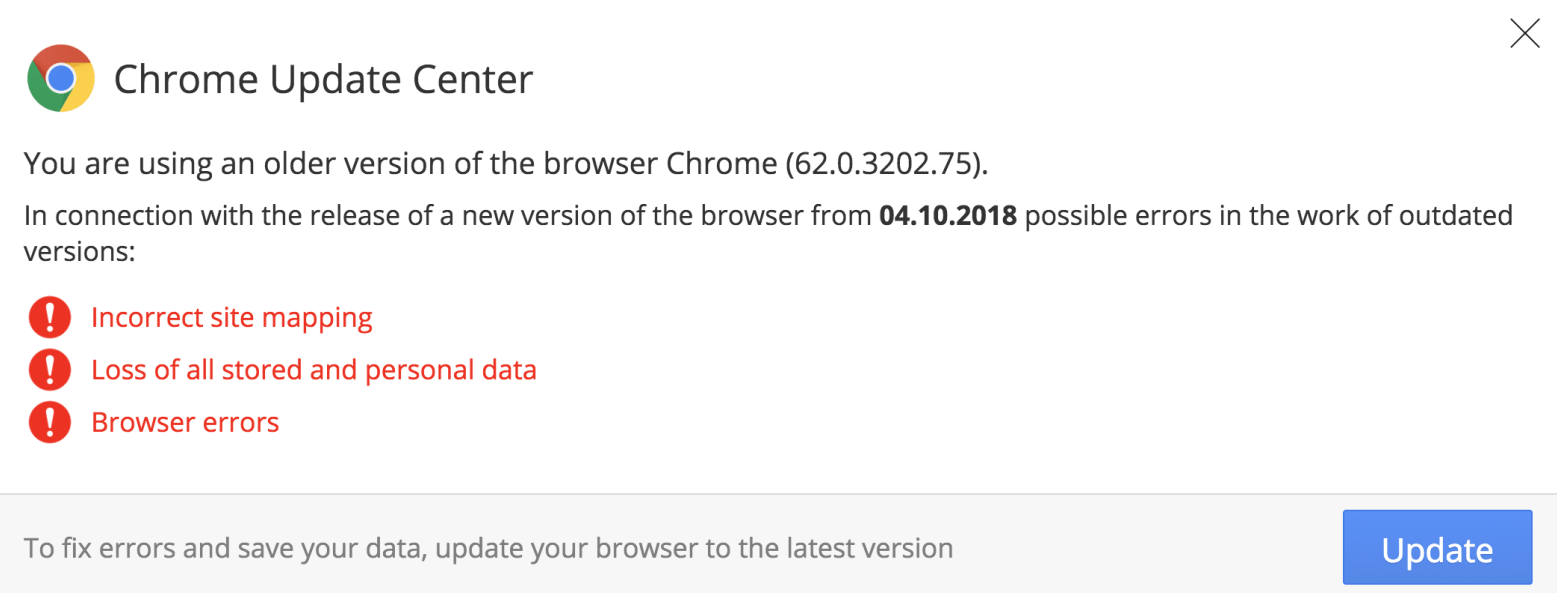The image size is (1557, 593).
Task: Click the bold date 04.10.2018 in the message
Action: [x=946, y=214]
